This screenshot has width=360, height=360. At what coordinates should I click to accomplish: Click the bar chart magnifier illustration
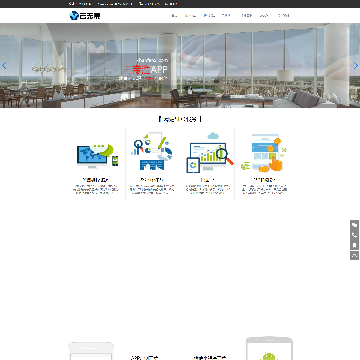click(209, 153)
